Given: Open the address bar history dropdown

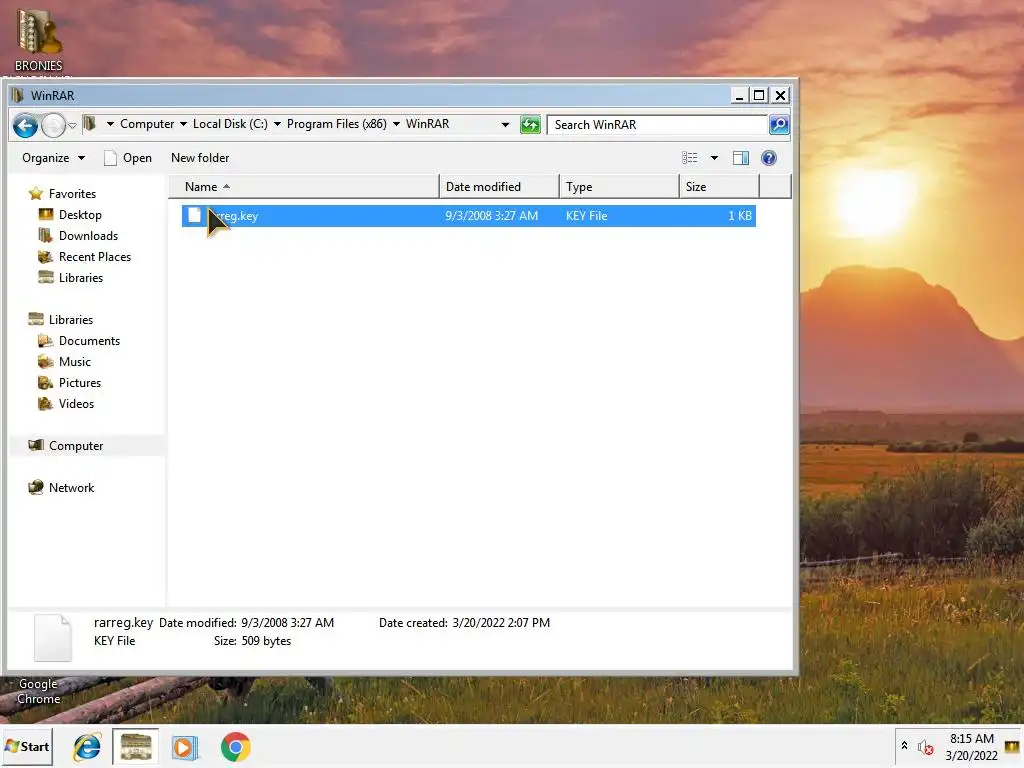Looking at the screenshot, I should [x=505, y=125].
